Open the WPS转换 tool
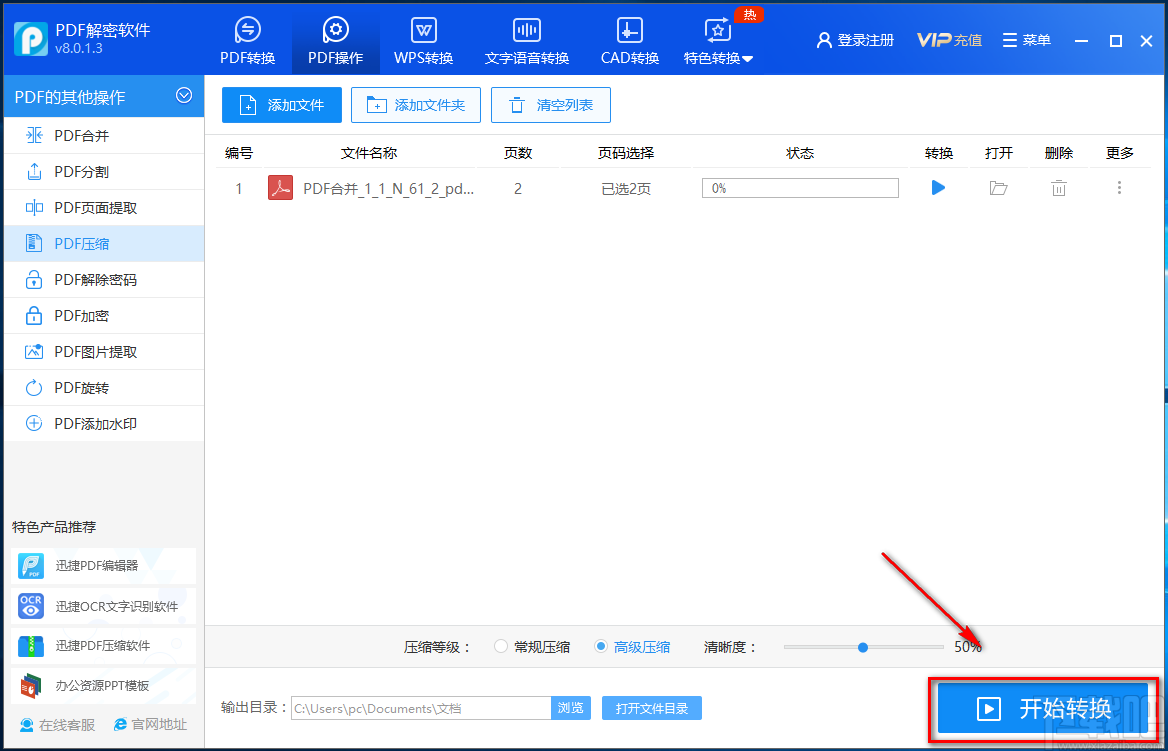The image size is (1168, 751). tap(423, 40)
